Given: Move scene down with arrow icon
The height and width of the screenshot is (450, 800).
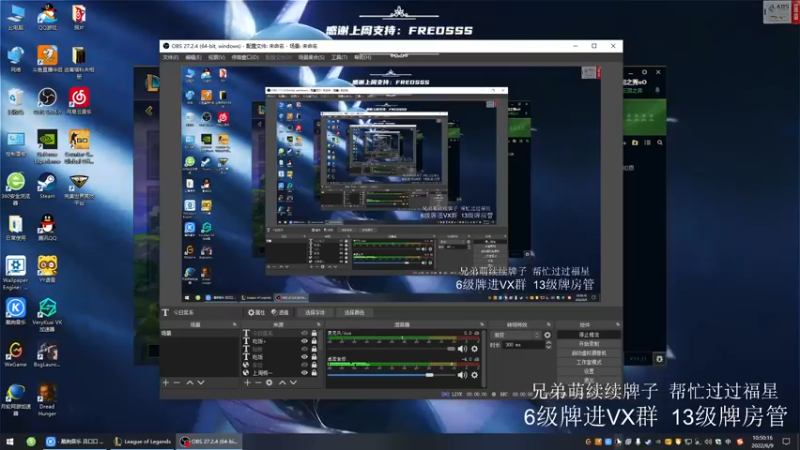Looking at the screenshot, I should (x=201, y=382).
